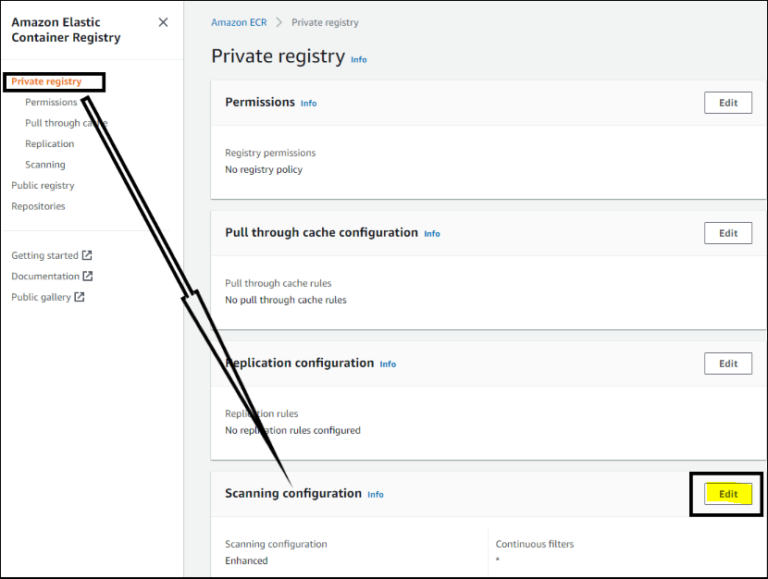Image resolution: width=768 pixels, height=579 pixels.
Task: Open Public gallery external link icon
Action: click(79, 297)
